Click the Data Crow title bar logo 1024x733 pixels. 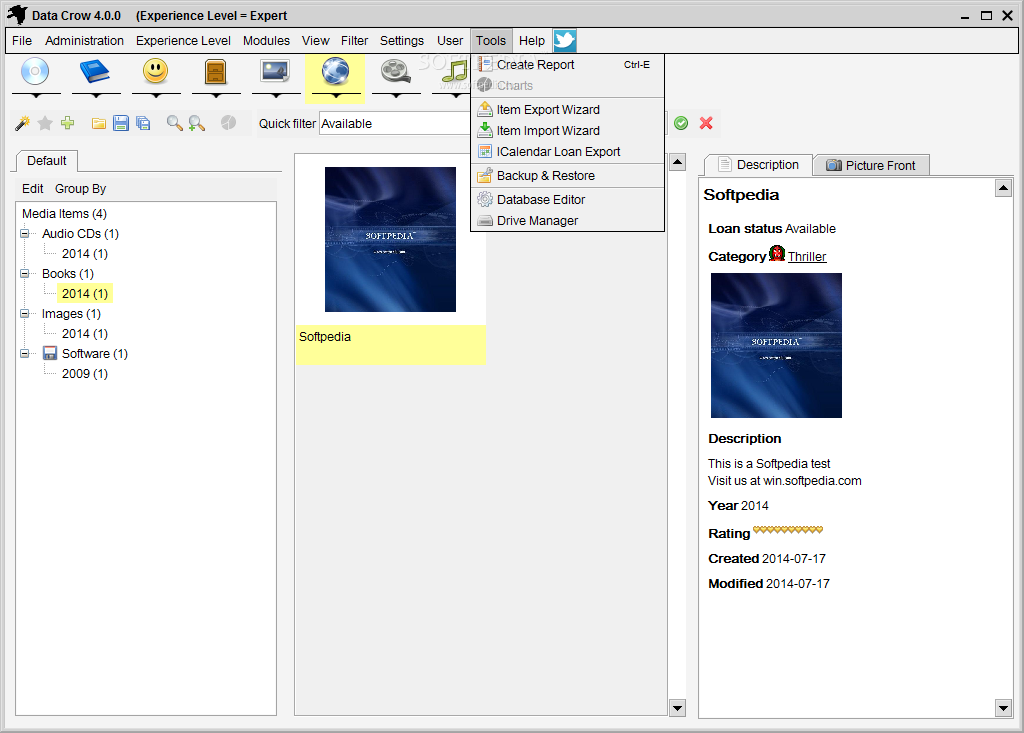tap(18, 14)
